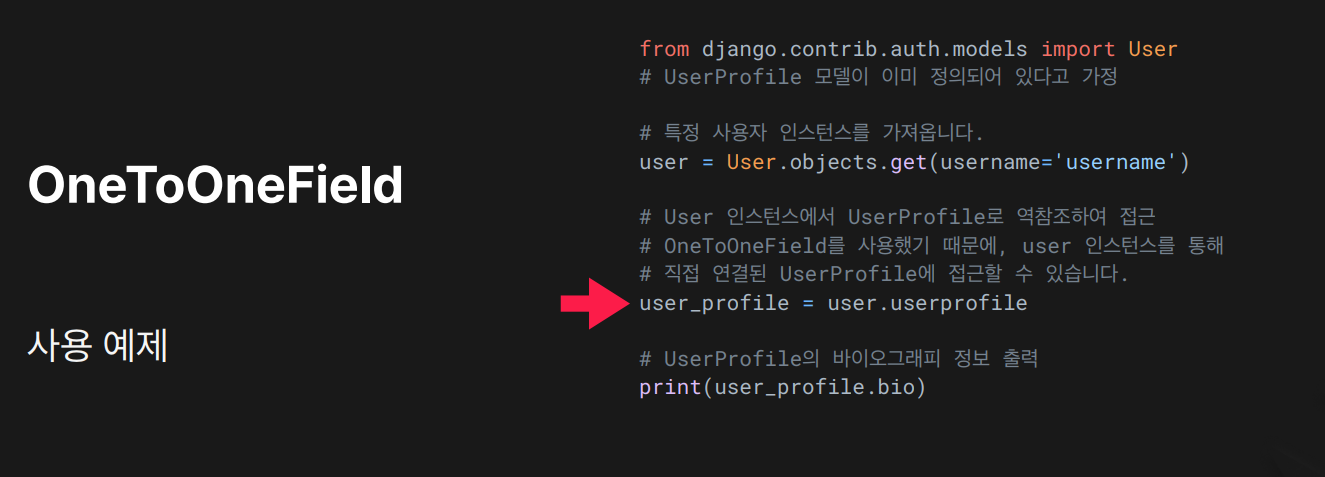Click the 'import' keyword in first line
Viewport: 1325px width, 477px height.
pos(1078,49)
